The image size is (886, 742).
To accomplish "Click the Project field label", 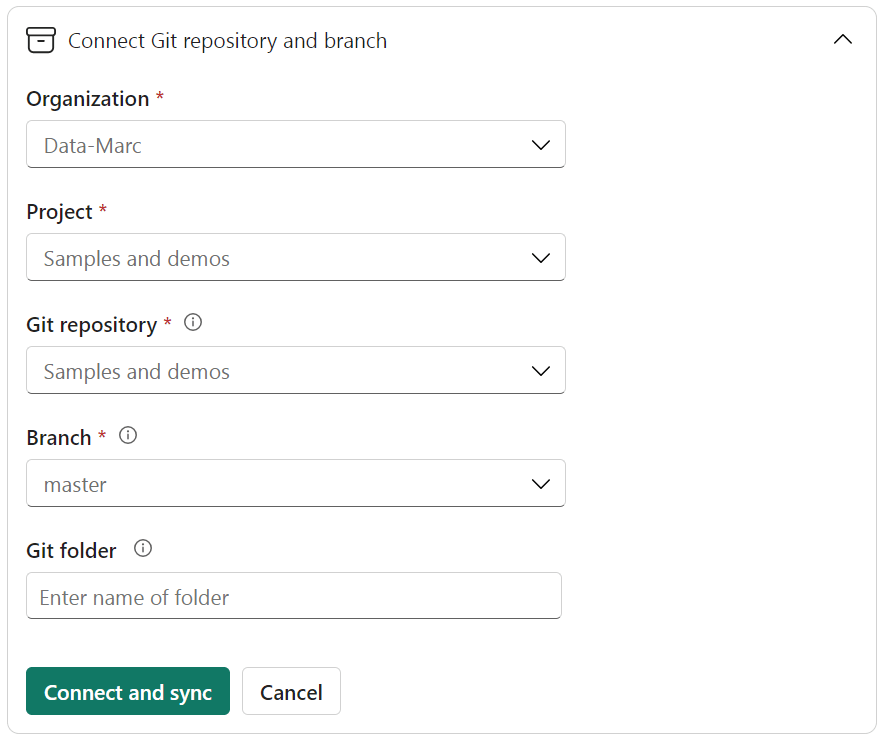I will [59, 212].
